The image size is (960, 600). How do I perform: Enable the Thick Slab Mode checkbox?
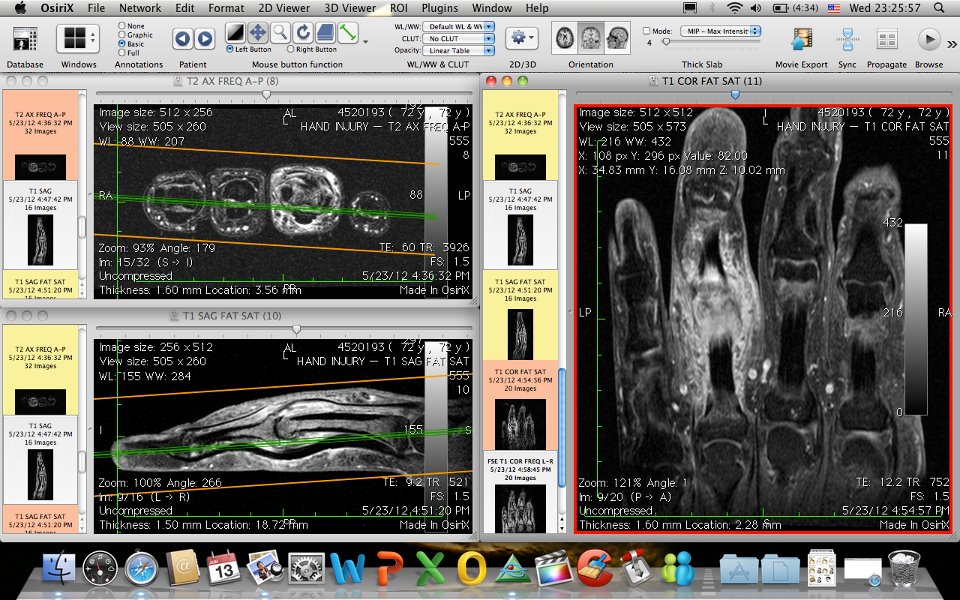tap(646, 30)
